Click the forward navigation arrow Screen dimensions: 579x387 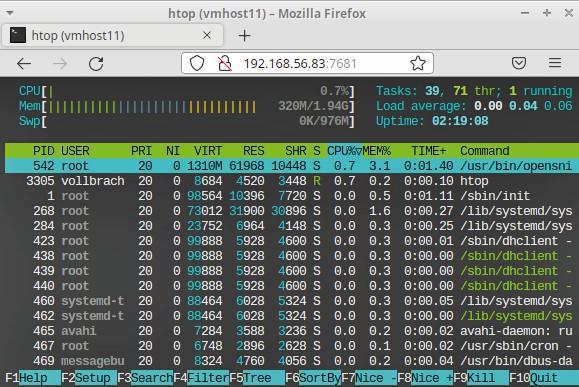coord(60,64)
